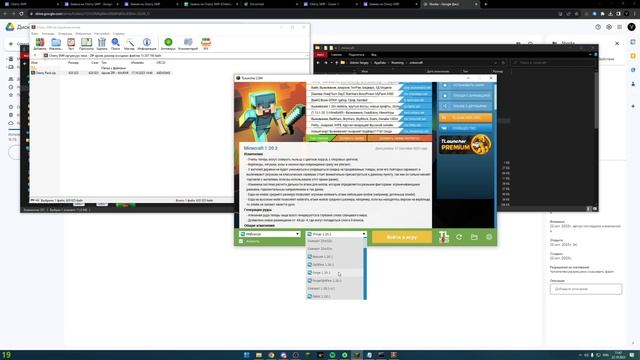
Task: Collapse the version dropdown in TLauncher
Action: [364, 234]
